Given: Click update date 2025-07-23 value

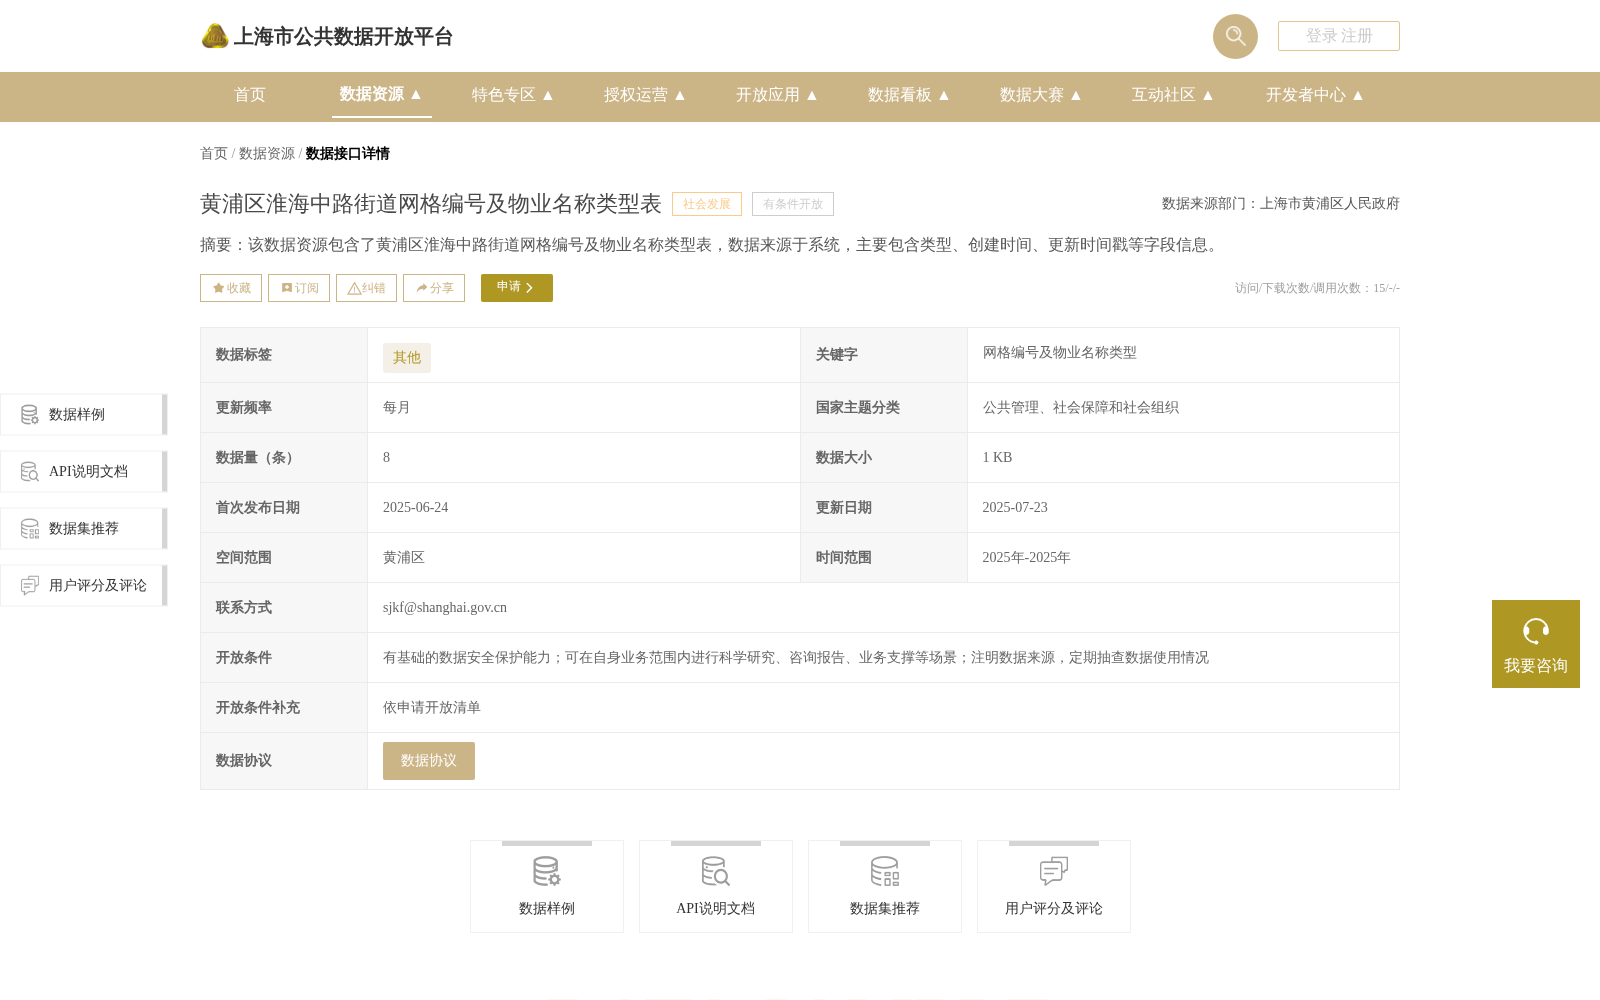Looking at the screenshot, I should (x=1015, y=507).
